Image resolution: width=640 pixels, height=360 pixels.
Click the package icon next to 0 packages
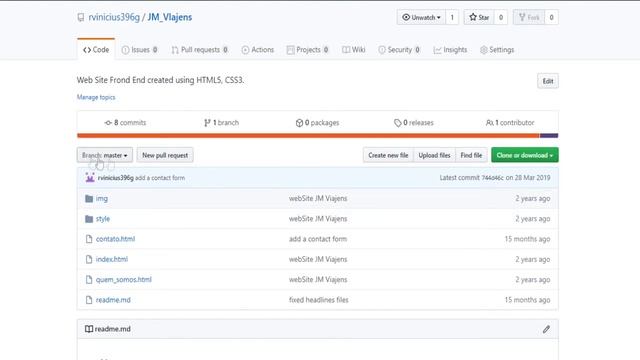pos(299,123)
